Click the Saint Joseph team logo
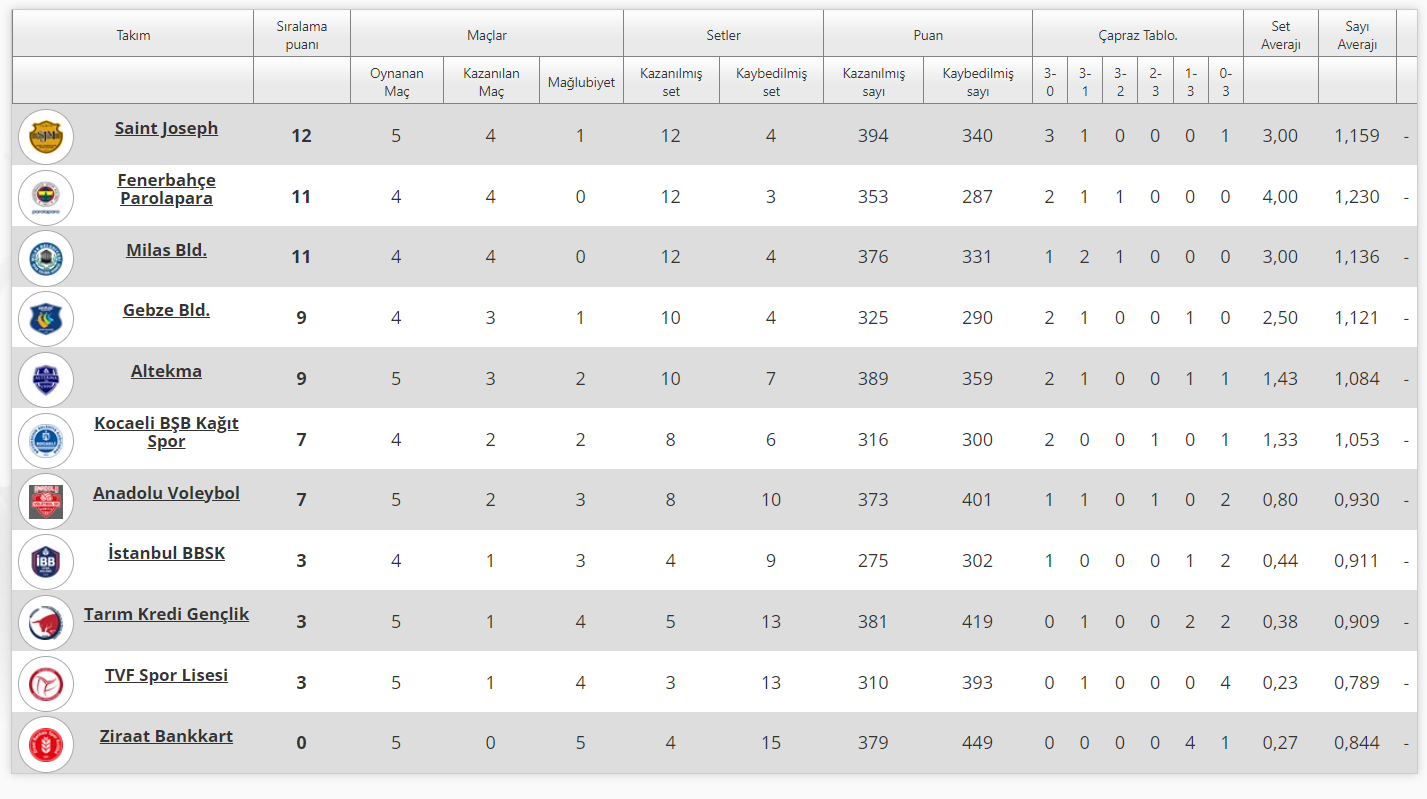 [46, 136]
